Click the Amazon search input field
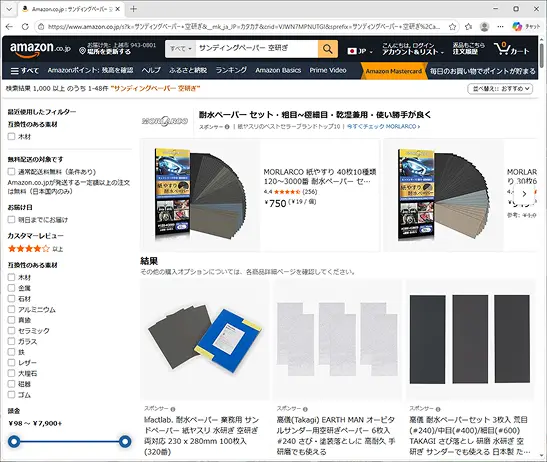The width and height of the screenshot is (547, 462). coord(256,49)
